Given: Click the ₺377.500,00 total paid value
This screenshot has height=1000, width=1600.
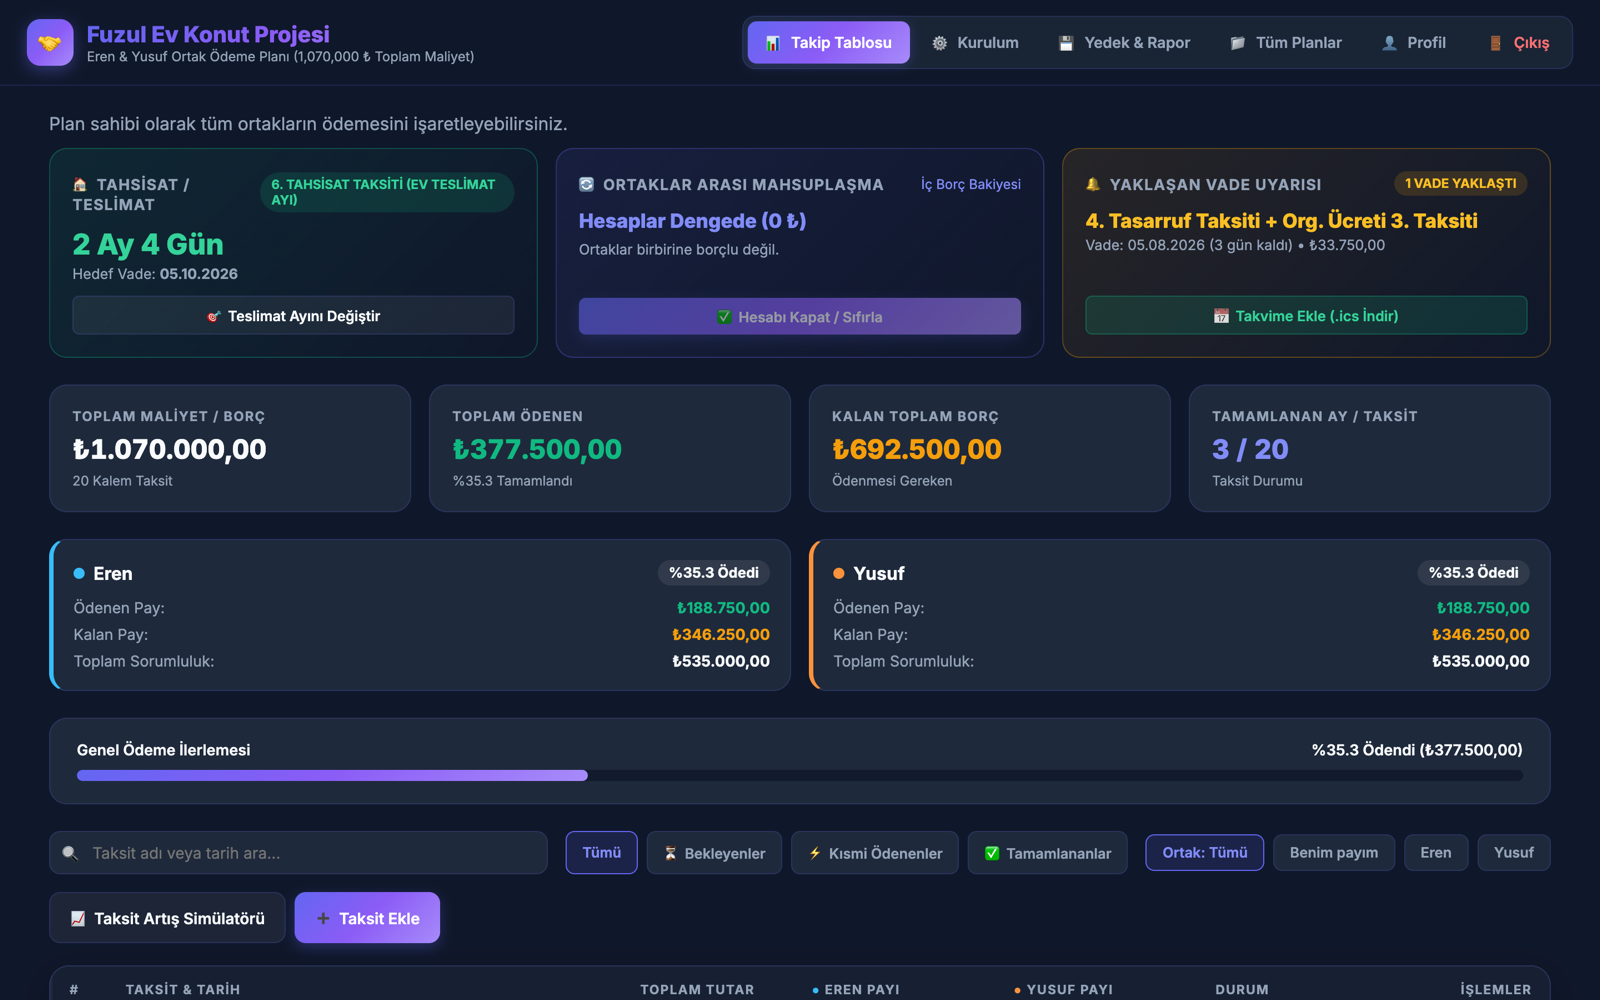Looking at the screenshot, I should pos(537,450).
